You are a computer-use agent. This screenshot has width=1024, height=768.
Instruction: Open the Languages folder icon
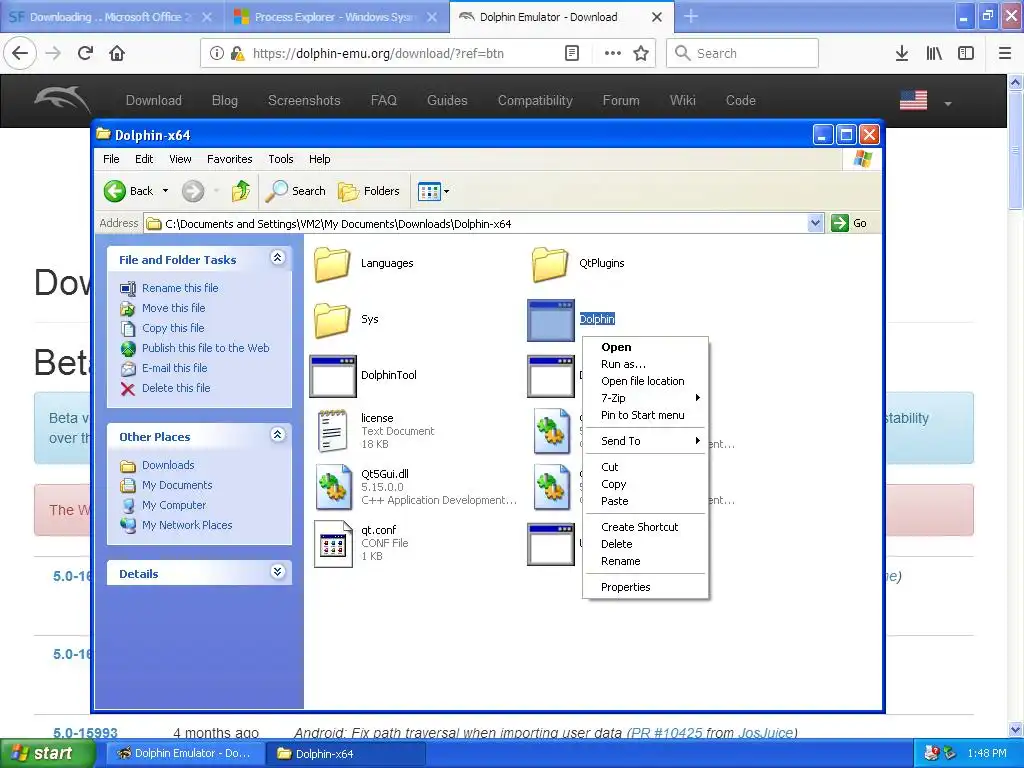[x=332, y=264]
